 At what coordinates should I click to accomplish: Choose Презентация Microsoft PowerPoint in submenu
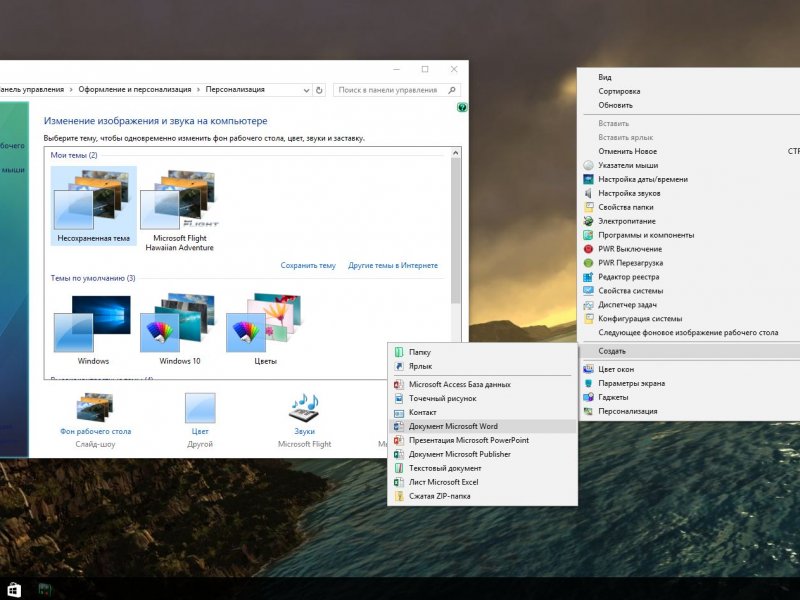point(483,440)
